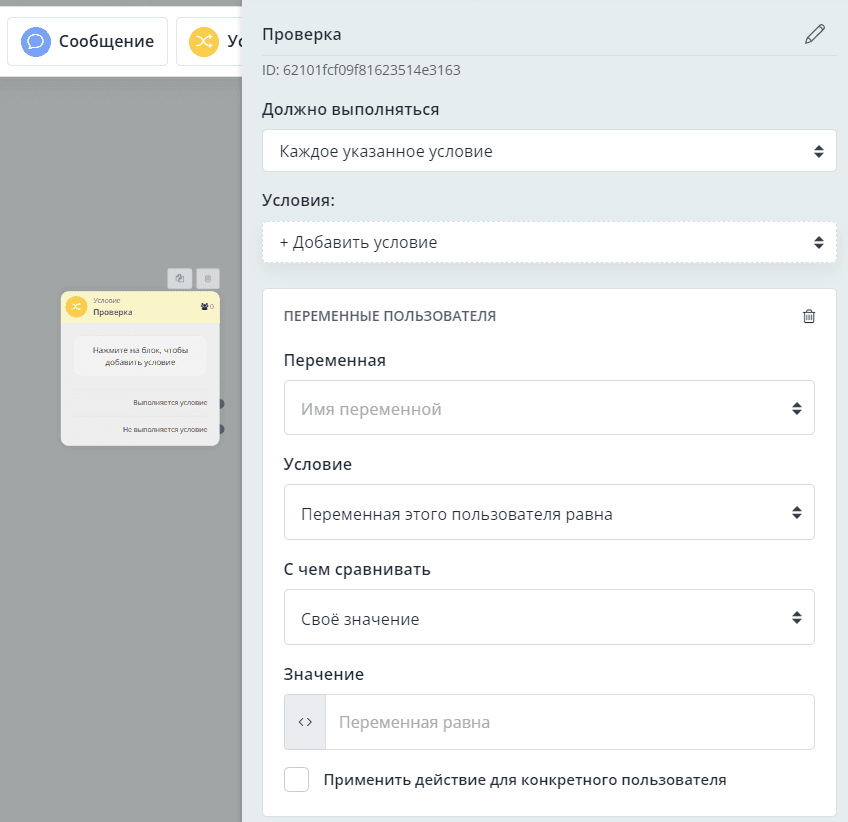Click into the Переменная равна value field
Image resolution: width=848 pixels, height=822 pixels.
[x=569, y=722]
